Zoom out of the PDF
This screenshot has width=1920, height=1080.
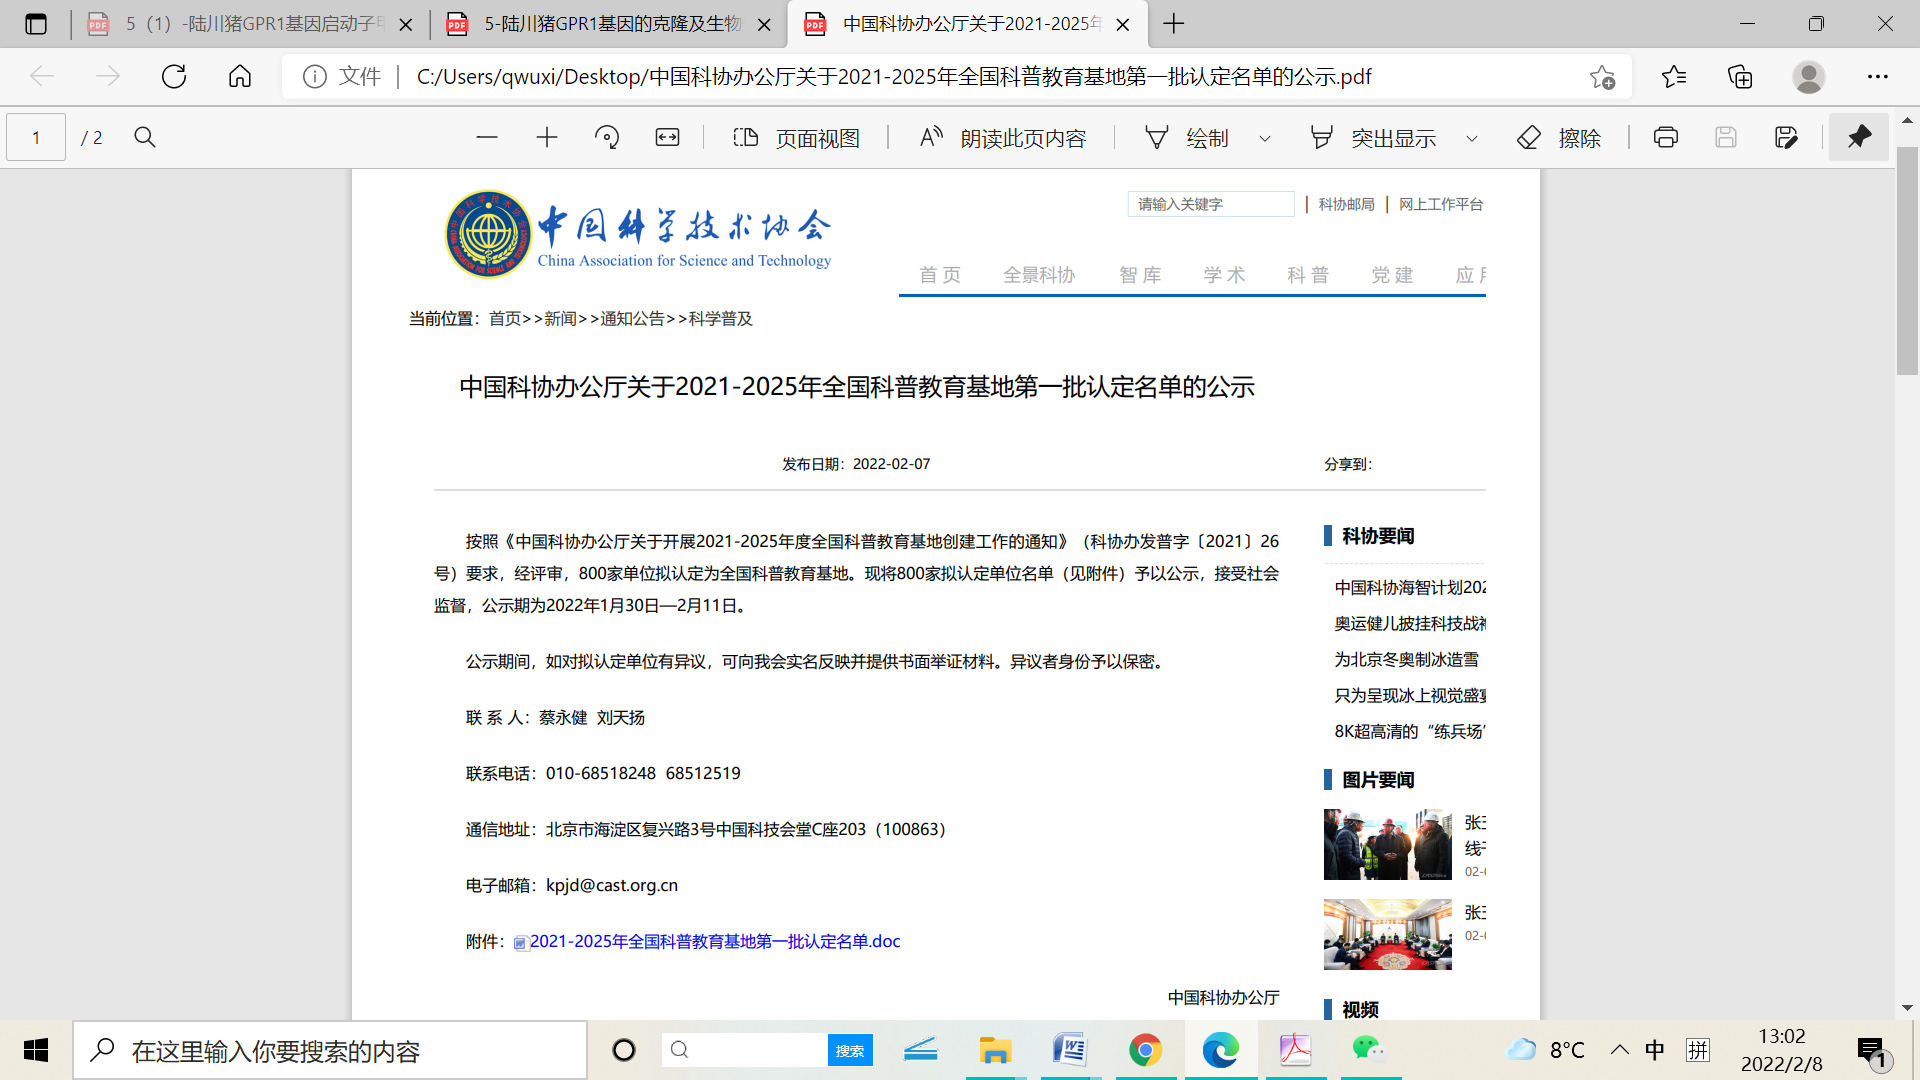pos(487,138)
